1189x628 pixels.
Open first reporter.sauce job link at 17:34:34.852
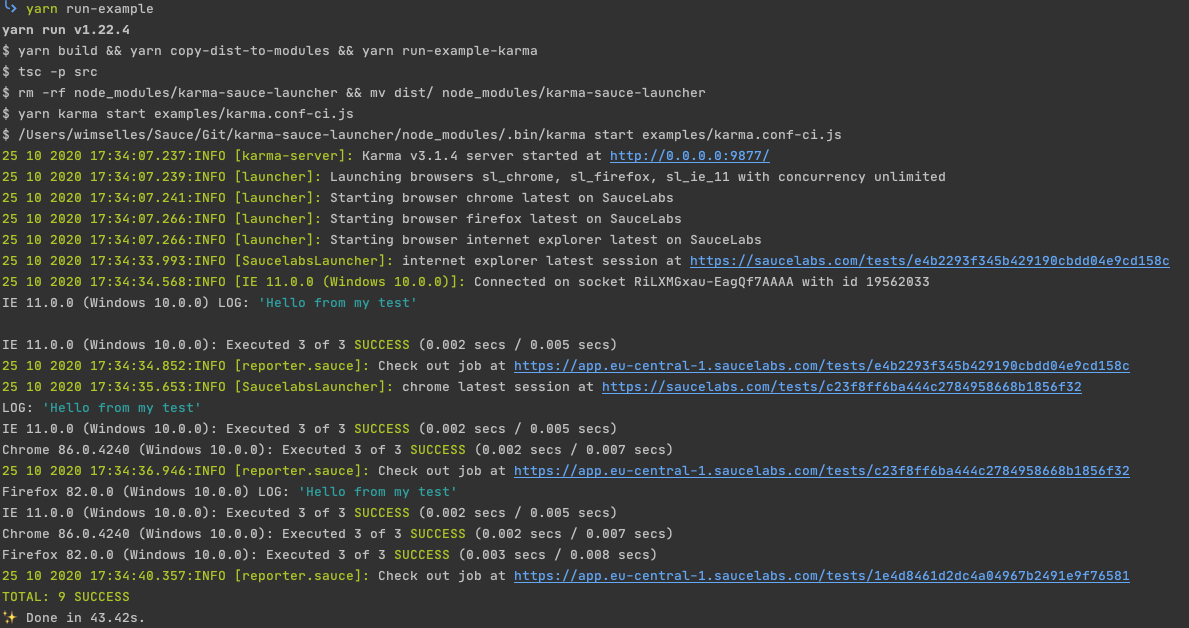coord(821,366)
